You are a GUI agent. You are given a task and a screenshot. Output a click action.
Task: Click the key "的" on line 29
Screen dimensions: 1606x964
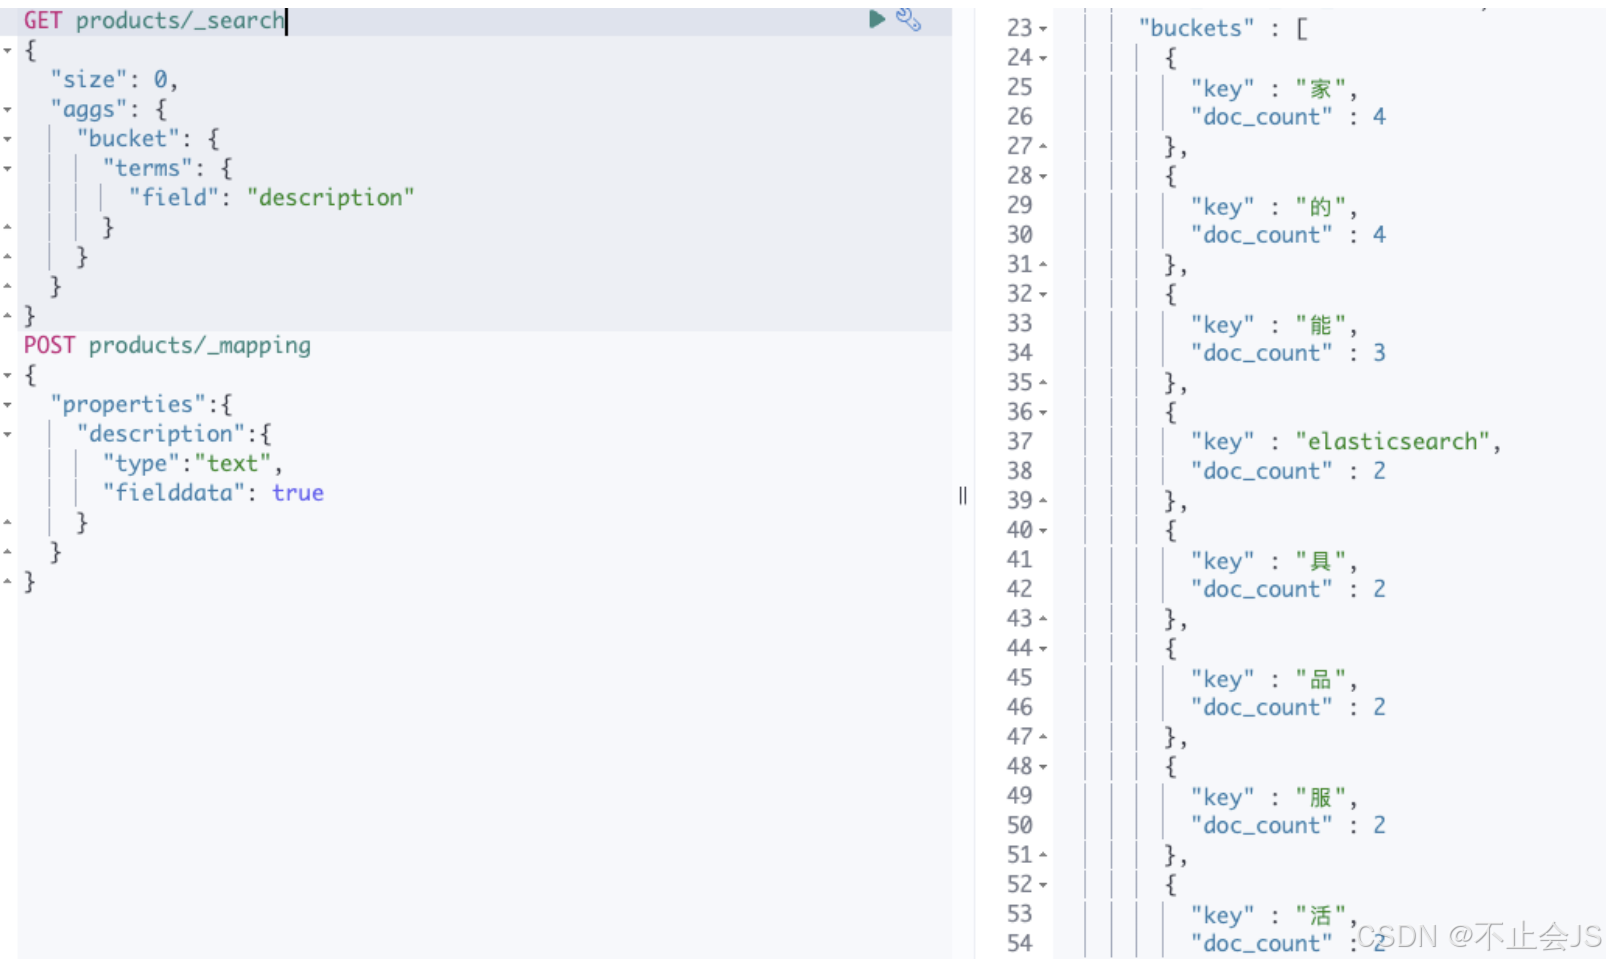[1320, 206]
